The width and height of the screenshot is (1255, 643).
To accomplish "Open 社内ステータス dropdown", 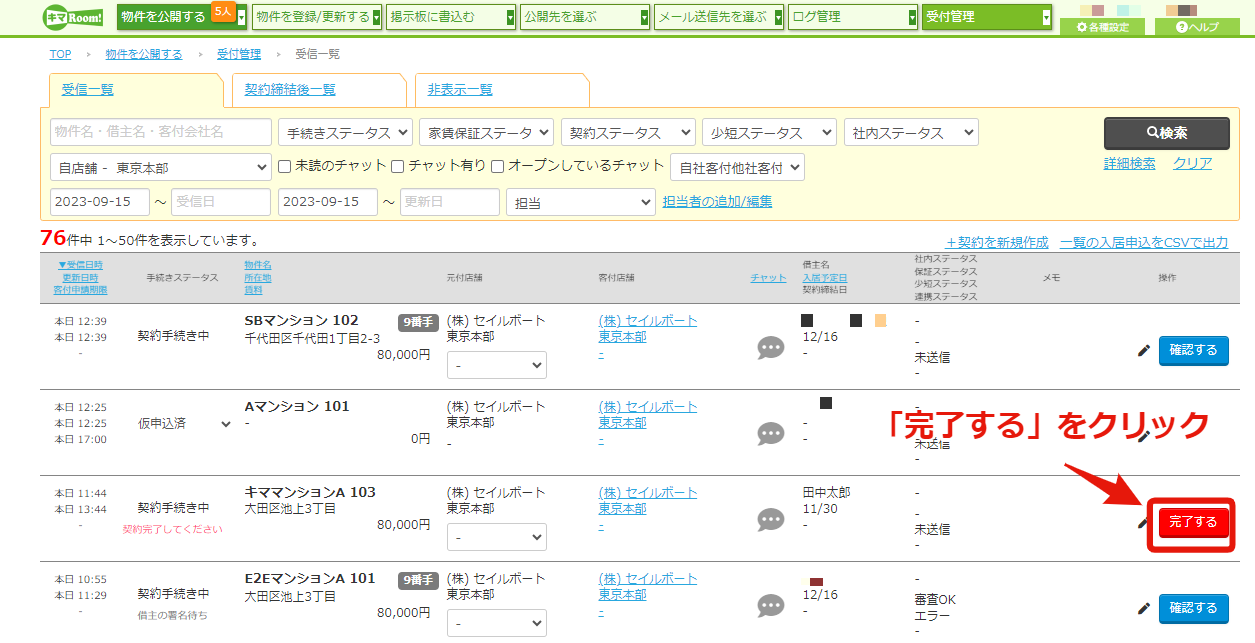I will [911, 132].
